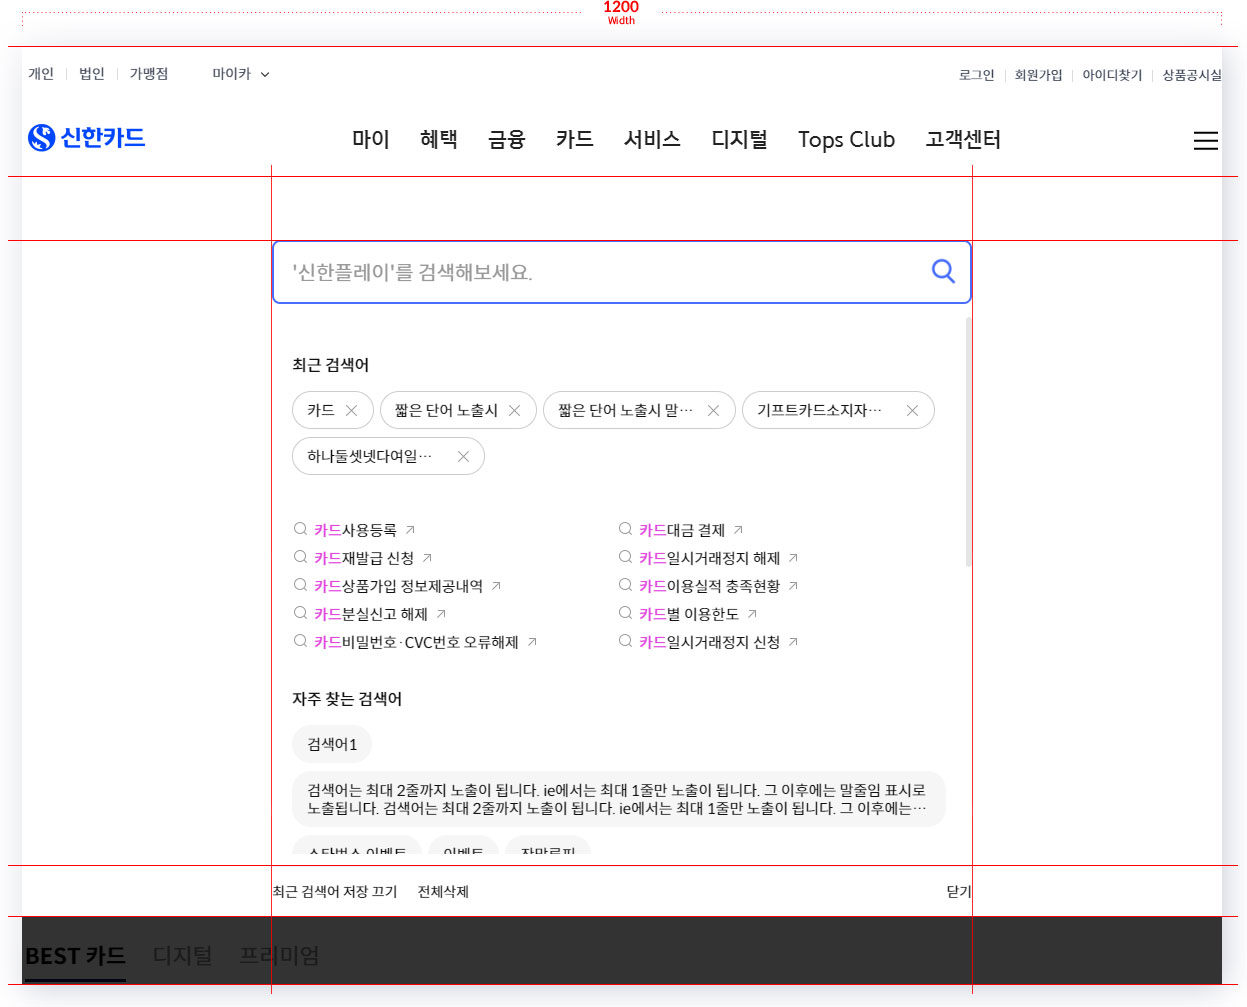Expand the 마이카 dropdown
This screenshot has width=1247, height=1007.
click(x=240, y=74)
